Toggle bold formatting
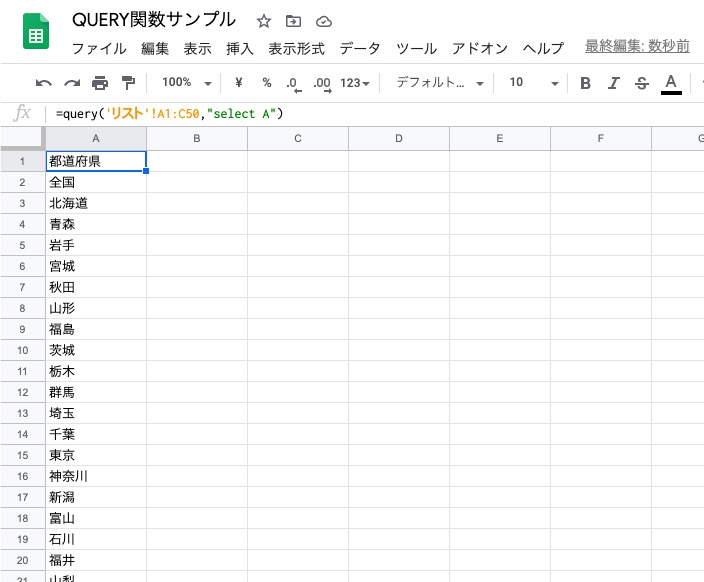 point(586,83)
